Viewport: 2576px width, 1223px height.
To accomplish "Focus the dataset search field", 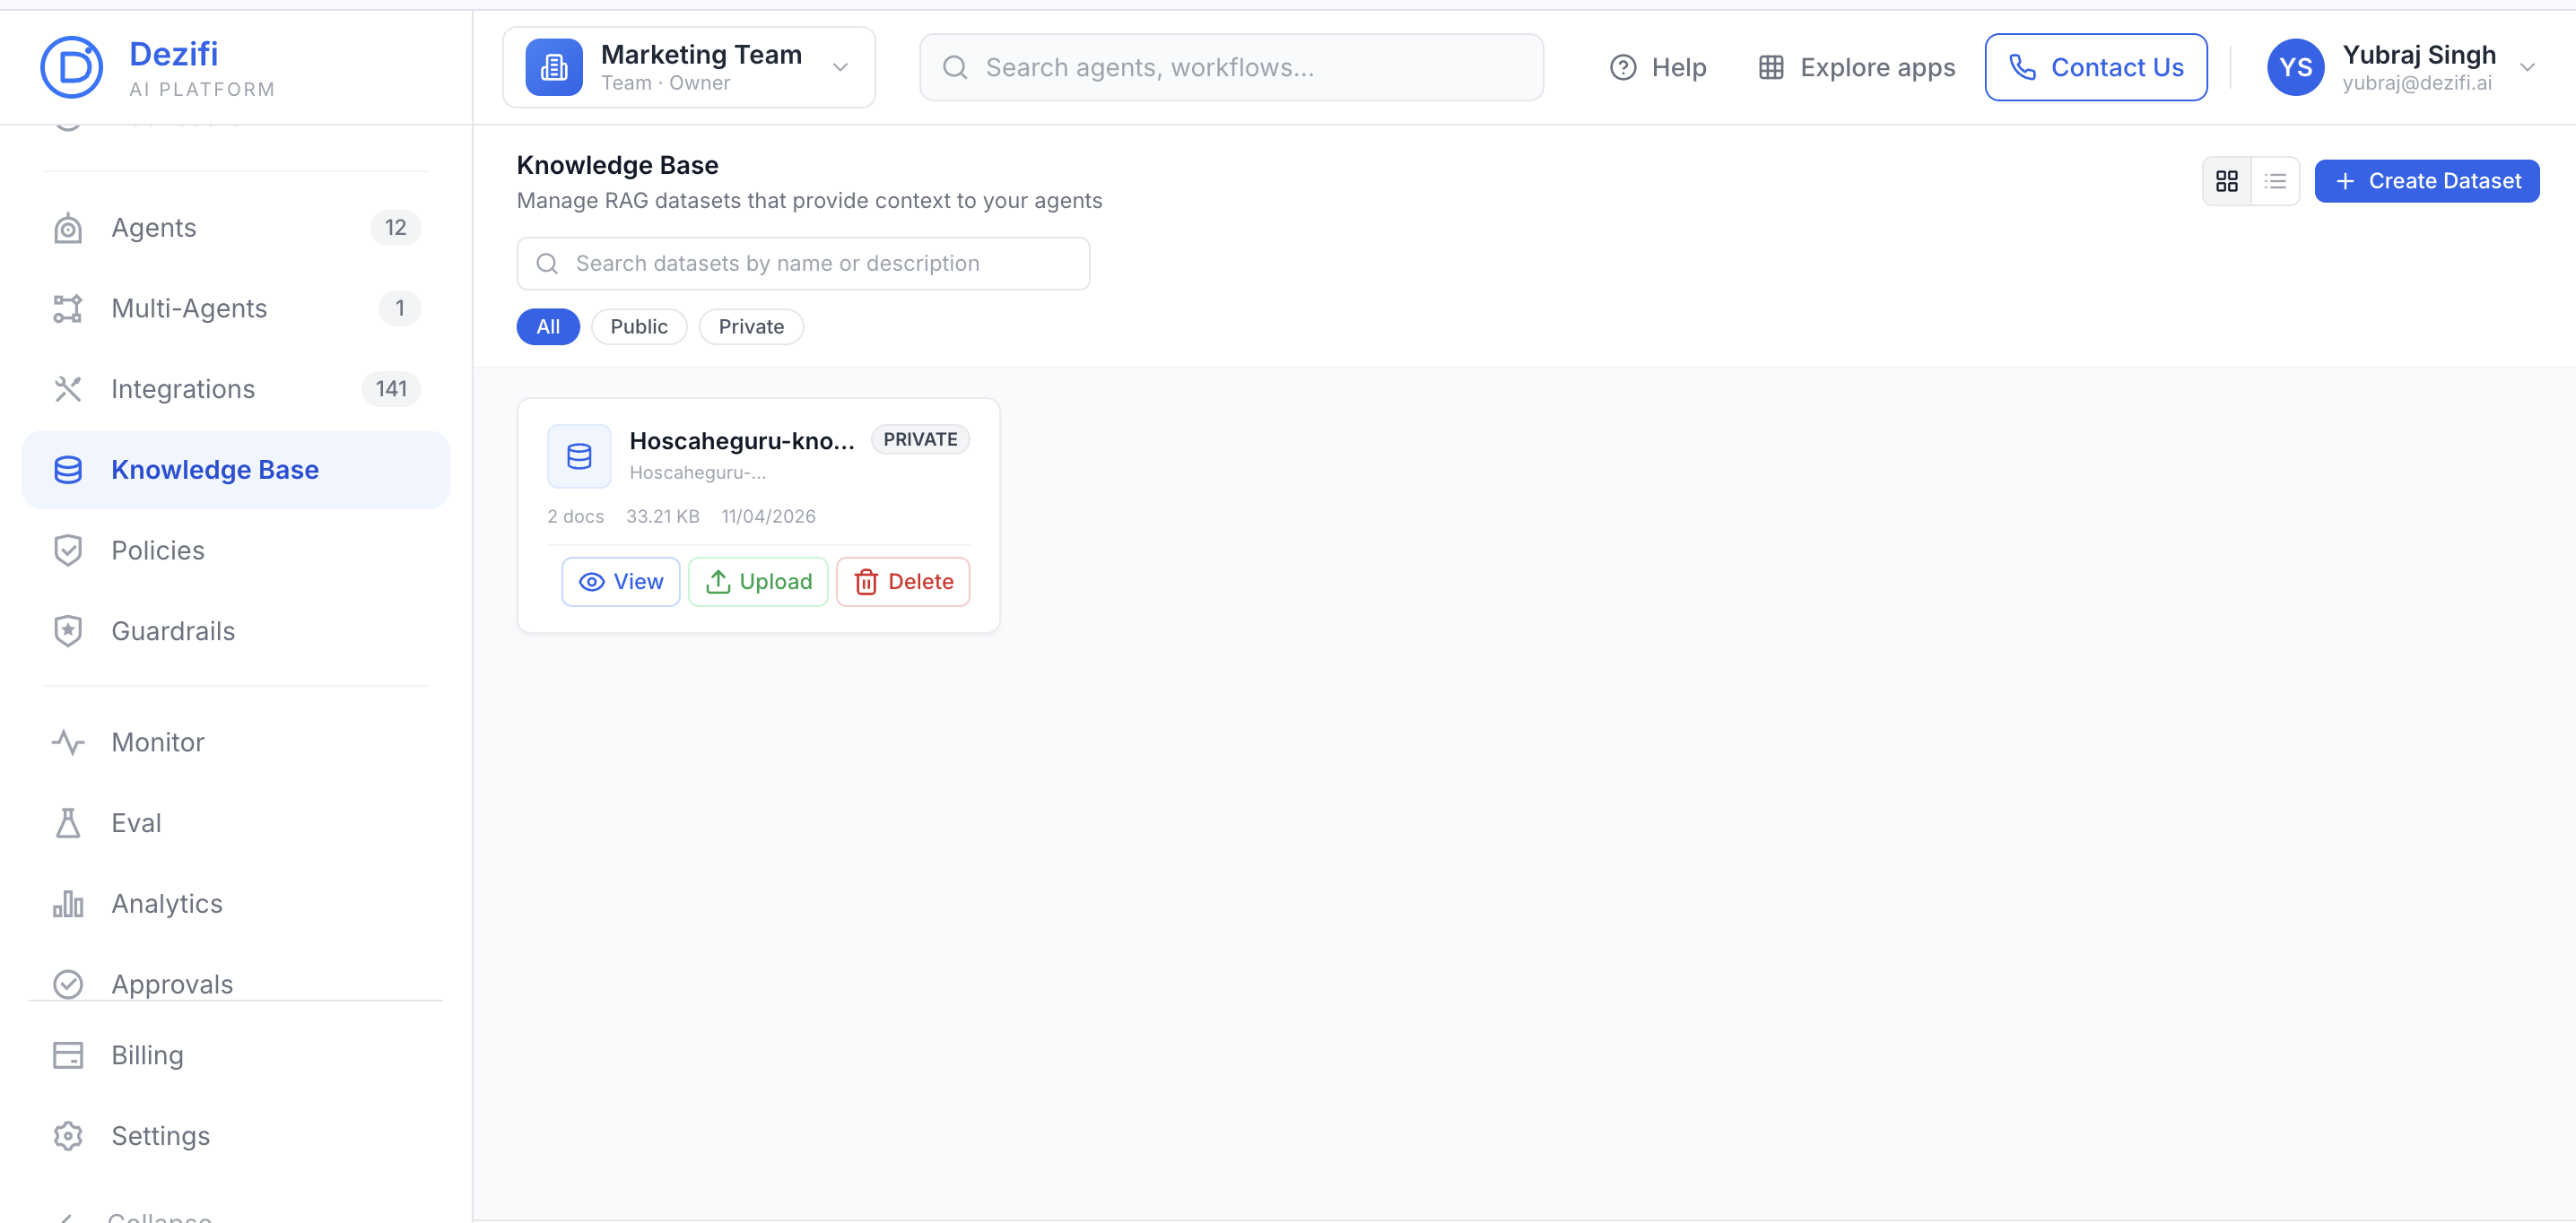I will coord(803,264).
